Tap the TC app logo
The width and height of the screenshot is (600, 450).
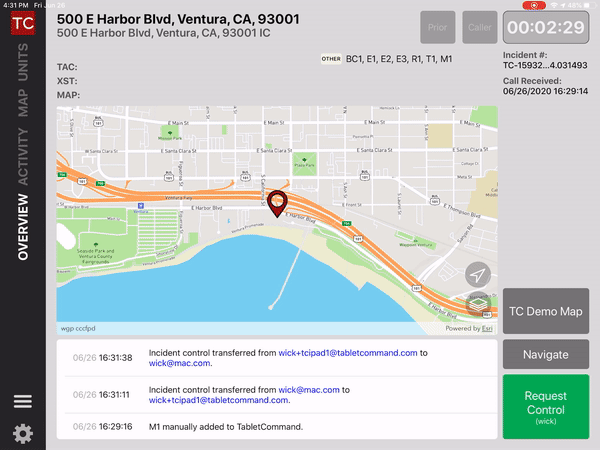click(22, 27)
